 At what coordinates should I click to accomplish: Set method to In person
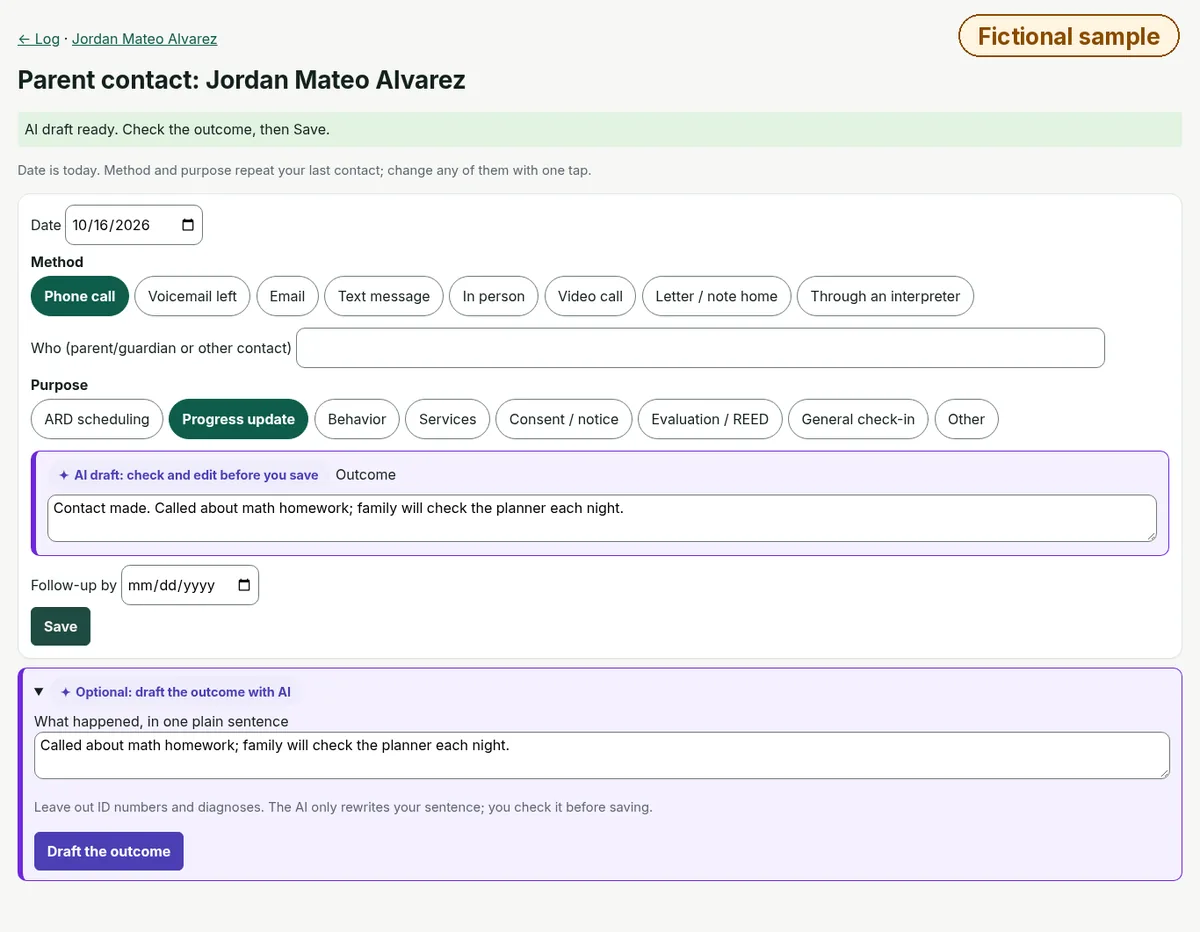click(x=494, y=296)
